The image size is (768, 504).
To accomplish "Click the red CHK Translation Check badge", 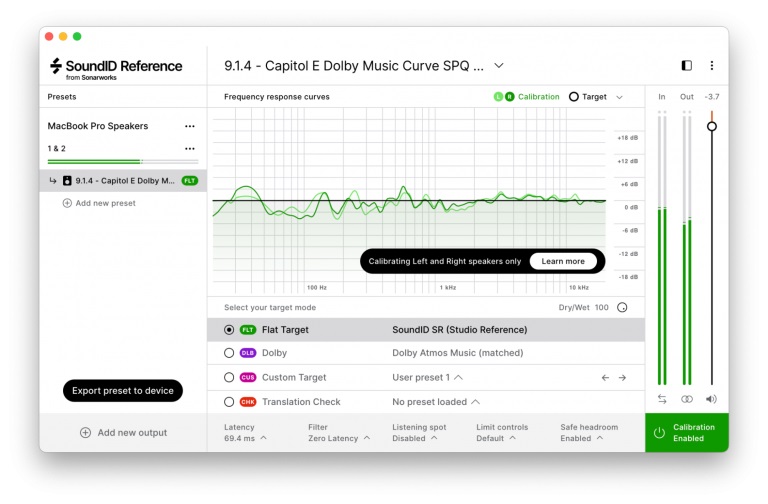I will (x=248, y=402).
